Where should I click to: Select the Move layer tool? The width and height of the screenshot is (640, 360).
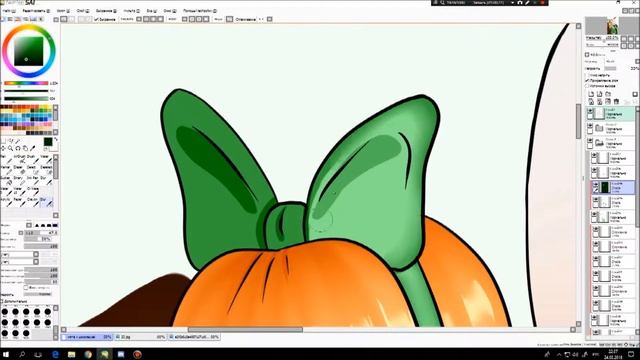(3, 148)
